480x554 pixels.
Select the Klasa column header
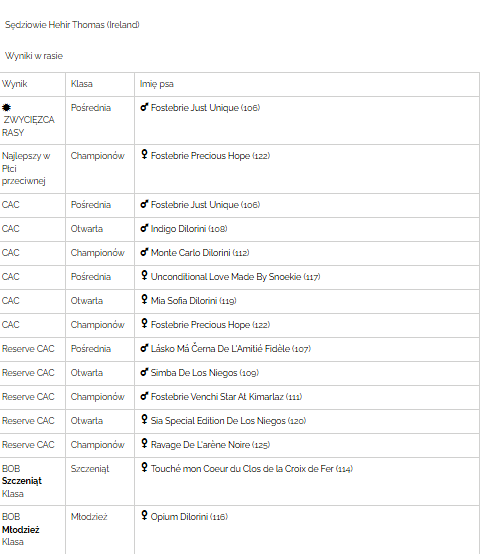pos(82,84)
